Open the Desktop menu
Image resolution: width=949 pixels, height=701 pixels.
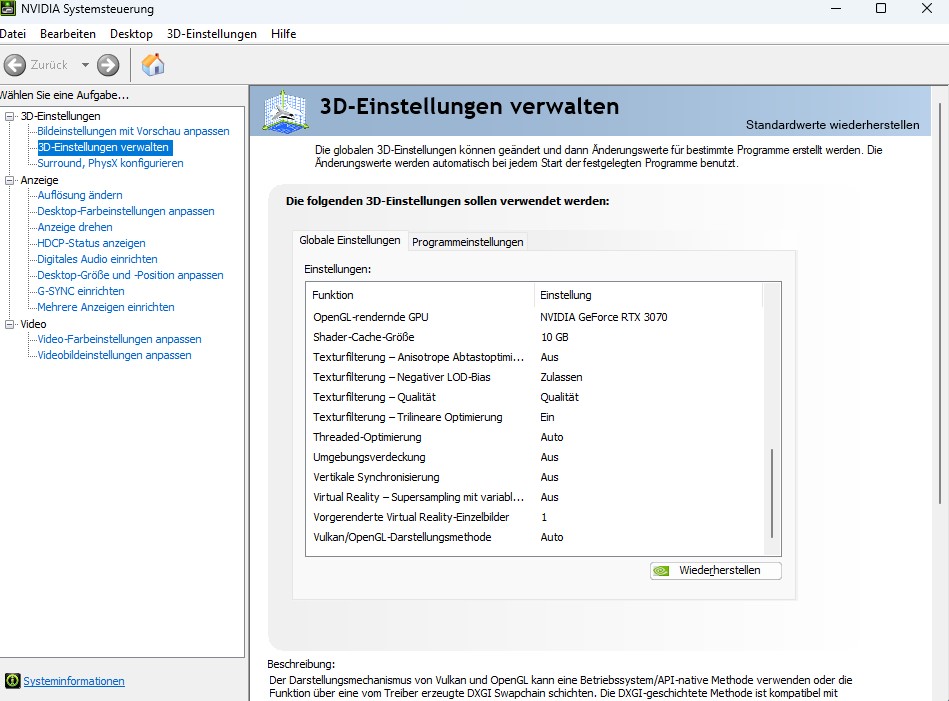click(131, 34)
